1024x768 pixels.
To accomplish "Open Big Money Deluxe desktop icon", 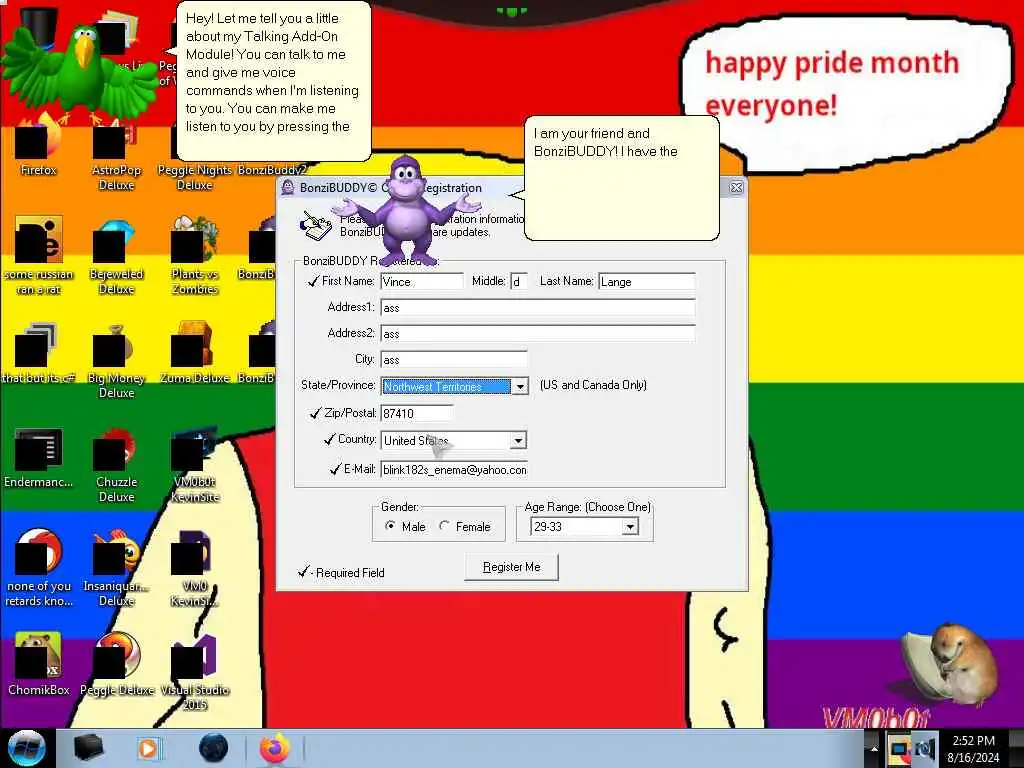I will [116, 360].
